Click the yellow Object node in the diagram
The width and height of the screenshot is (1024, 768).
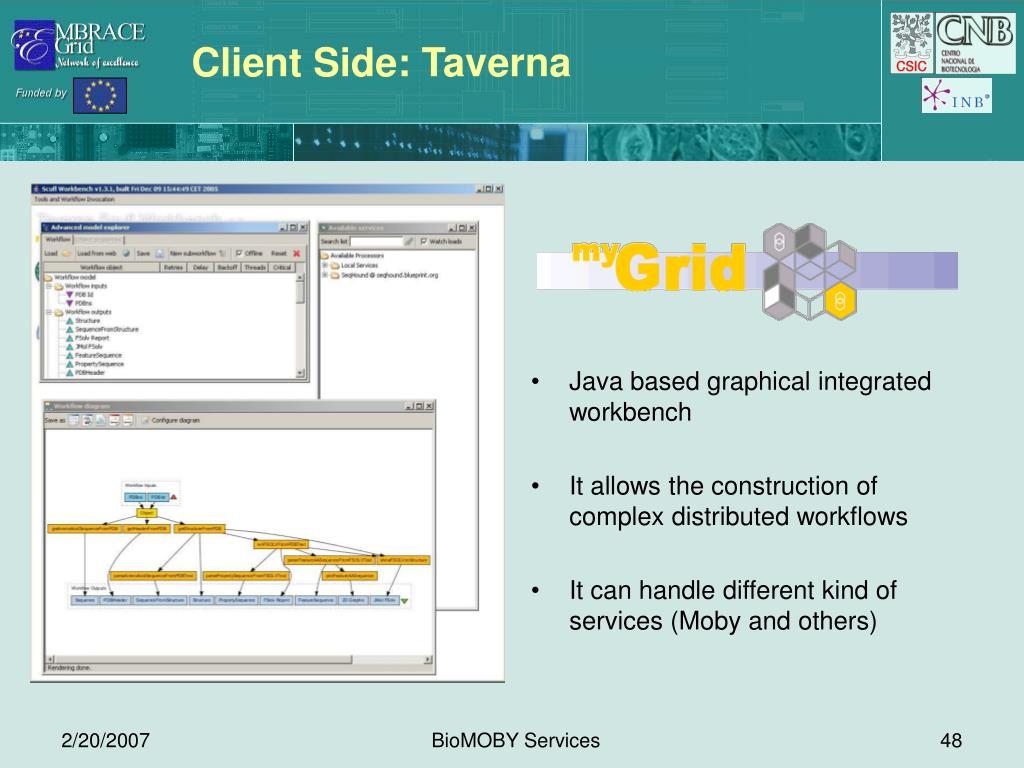(146, 513)
